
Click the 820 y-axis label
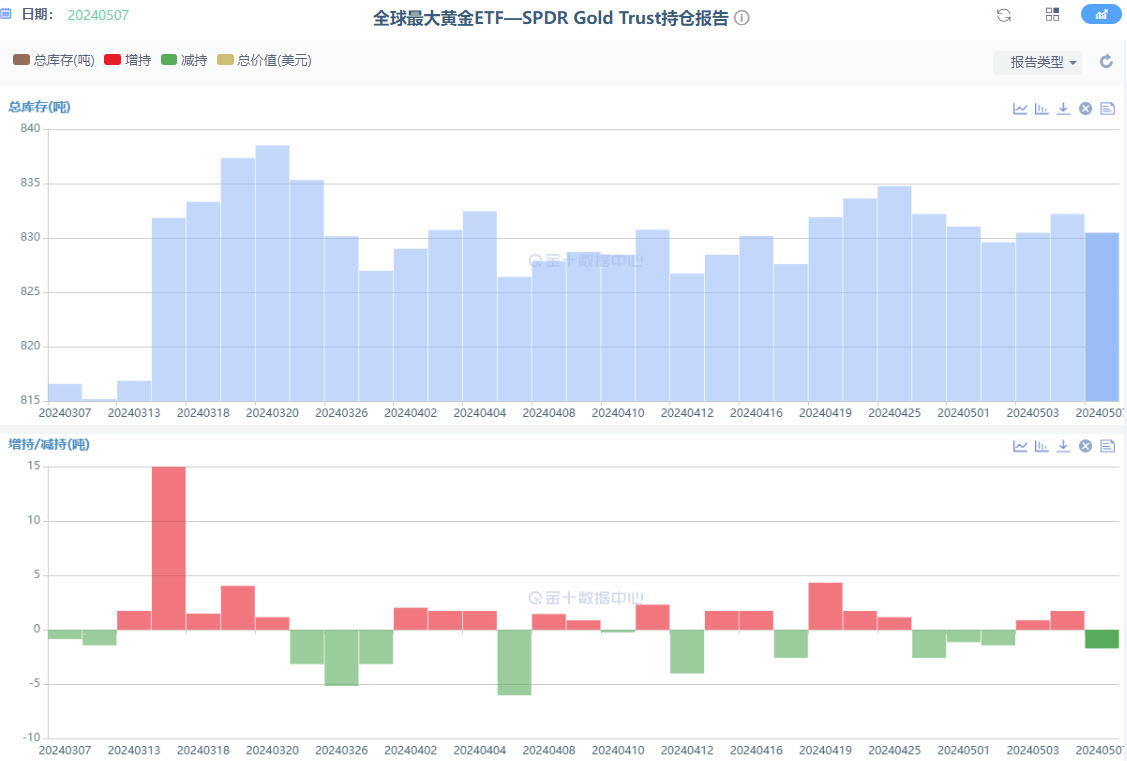tap(30, 346)
